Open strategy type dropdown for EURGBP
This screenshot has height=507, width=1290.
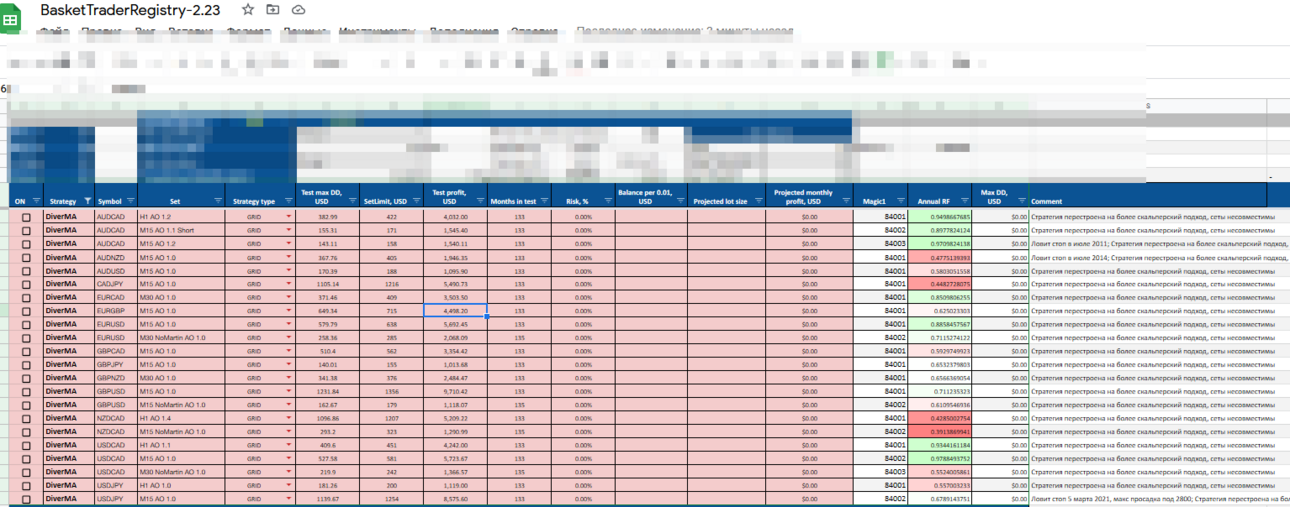(x=289, y=310)
